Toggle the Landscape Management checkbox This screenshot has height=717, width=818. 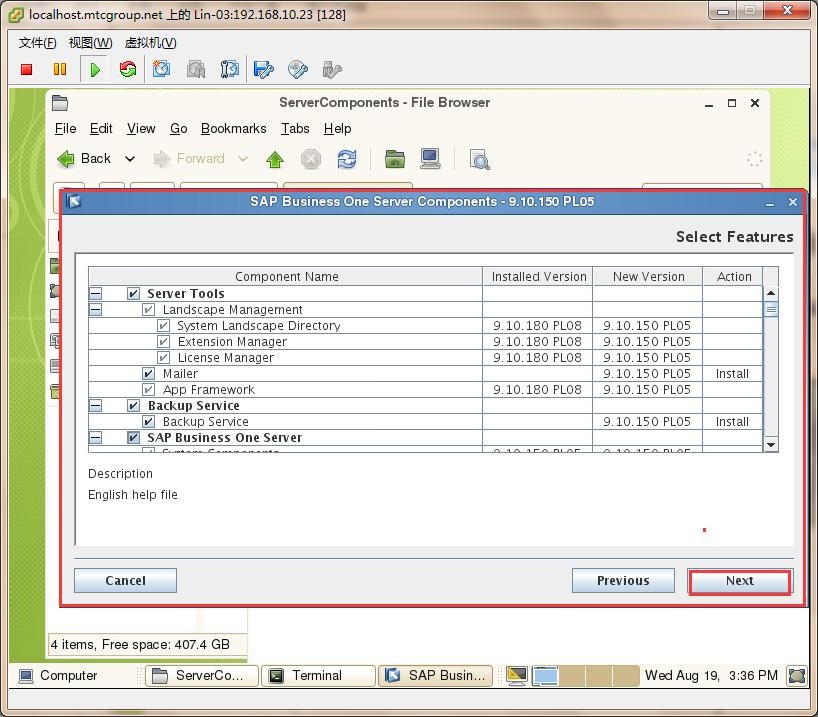coord(148,309)
